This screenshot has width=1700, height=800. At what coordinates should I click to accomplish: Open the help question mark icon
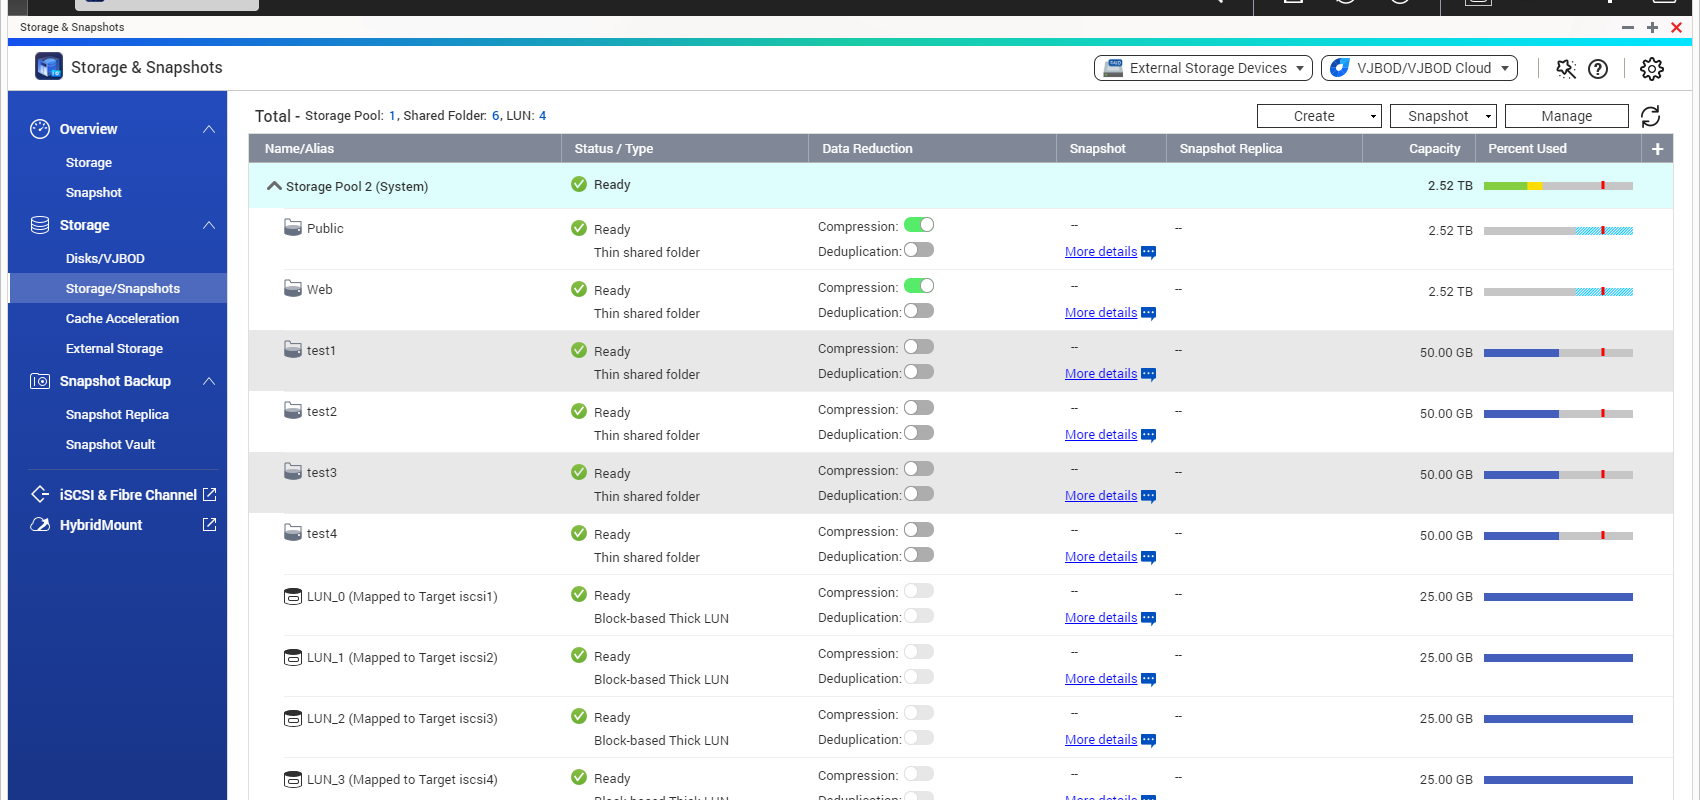click(x=1598, y=68)
